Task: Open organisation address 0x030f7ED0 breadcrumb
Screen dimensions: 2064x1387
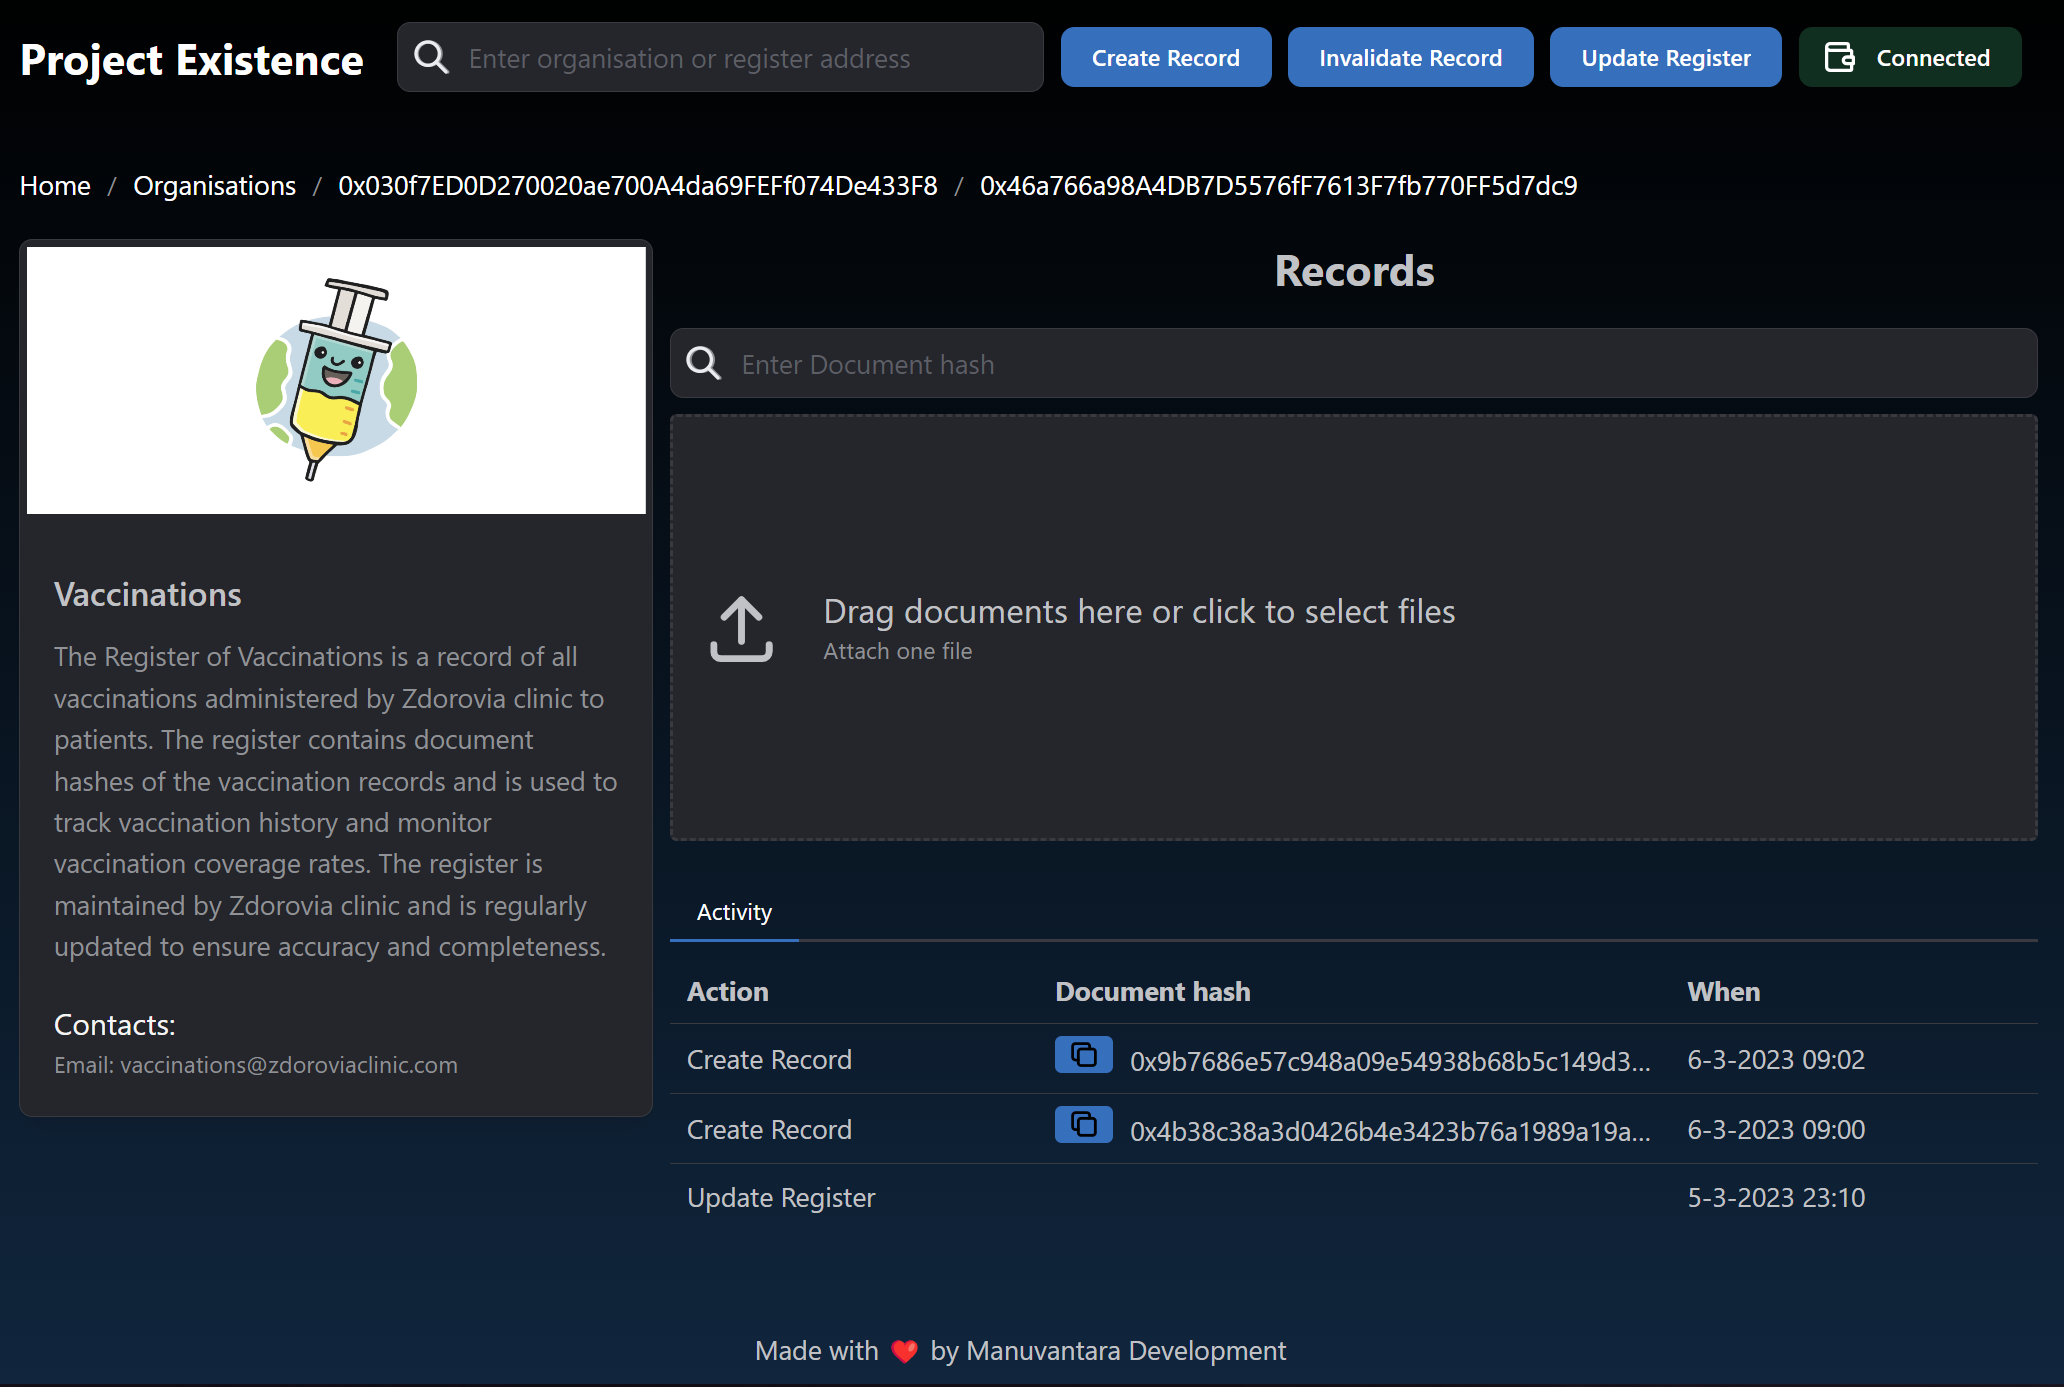Action: click(x=637, y=186)
